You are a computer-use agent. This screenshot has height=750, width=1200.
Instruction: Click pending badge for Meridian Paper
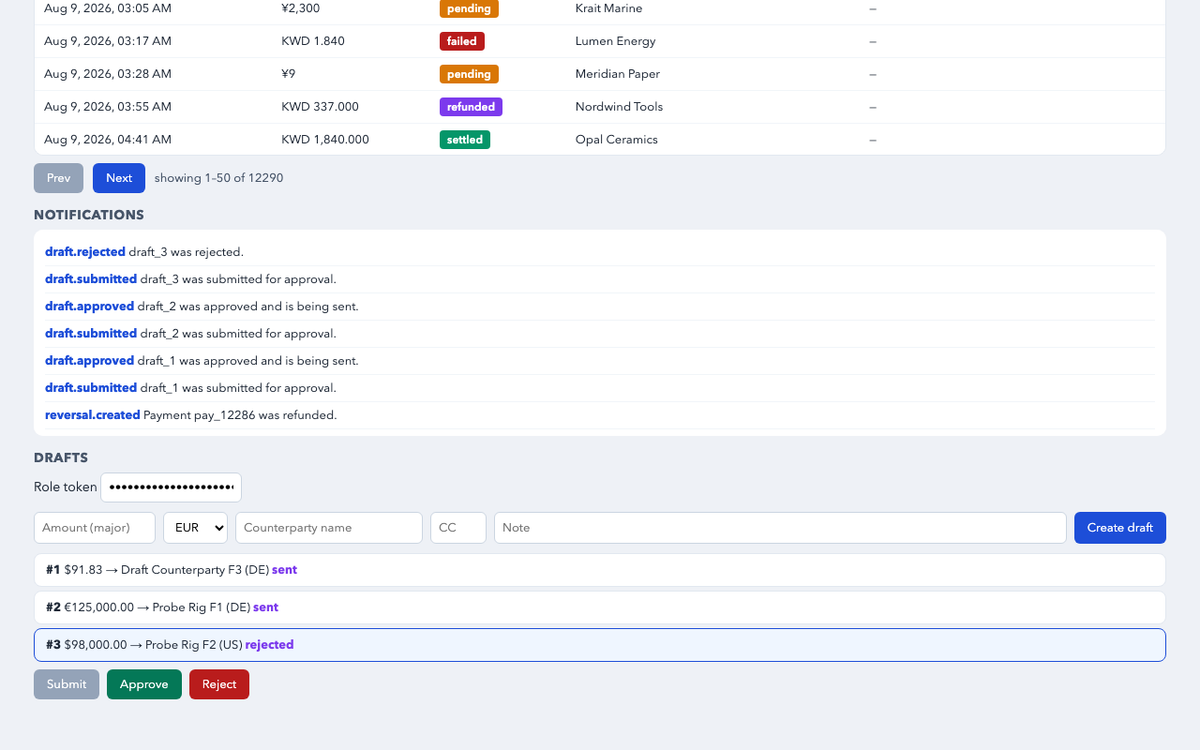[469, 74]
